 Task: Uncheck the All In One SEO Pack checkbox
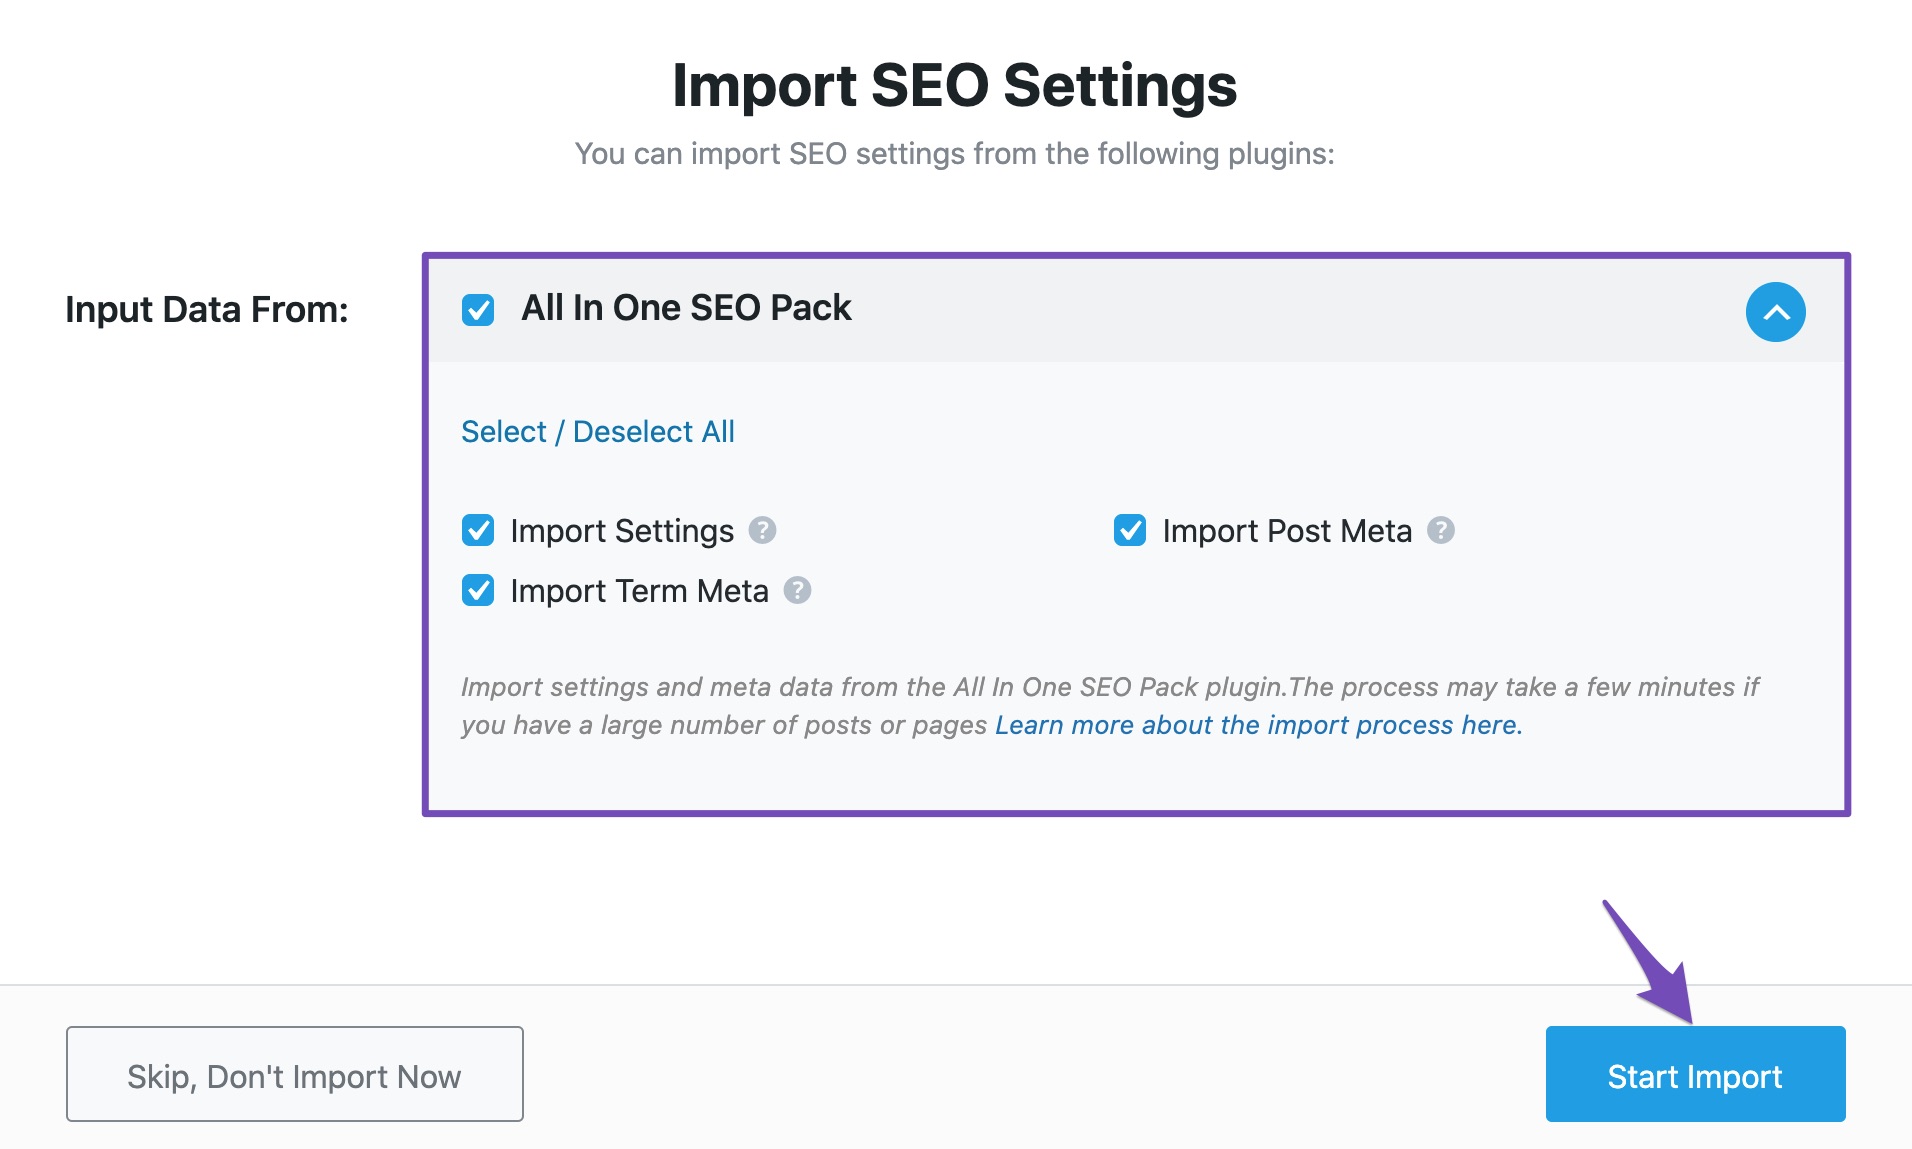(478, 310)
